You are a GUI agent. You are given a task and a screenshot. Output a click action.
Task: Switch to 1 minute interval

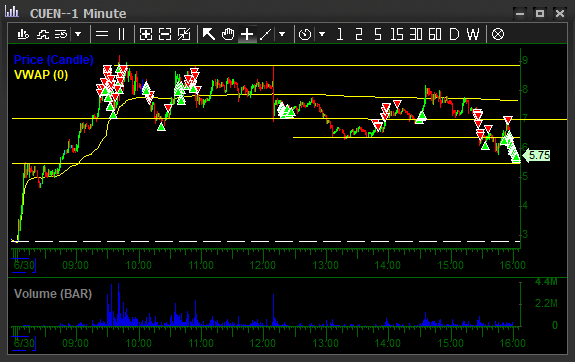[x=340, y=34]
